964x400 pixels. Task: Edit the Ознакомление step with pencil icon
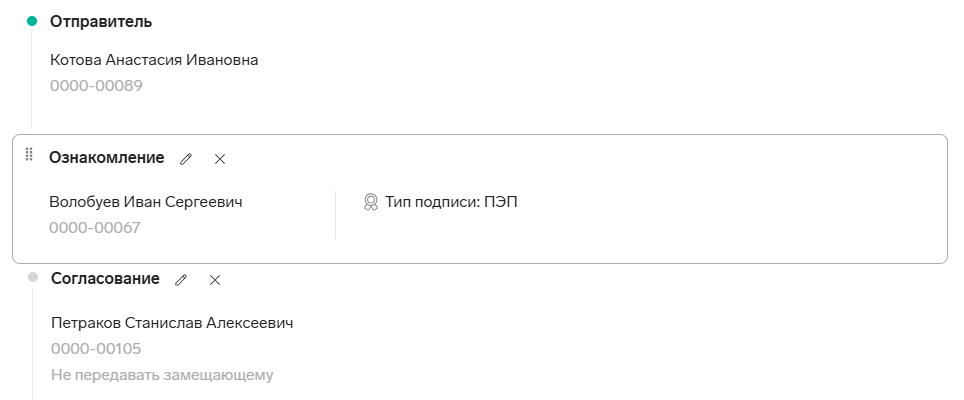pyautogui.click(x=186, y=159)
